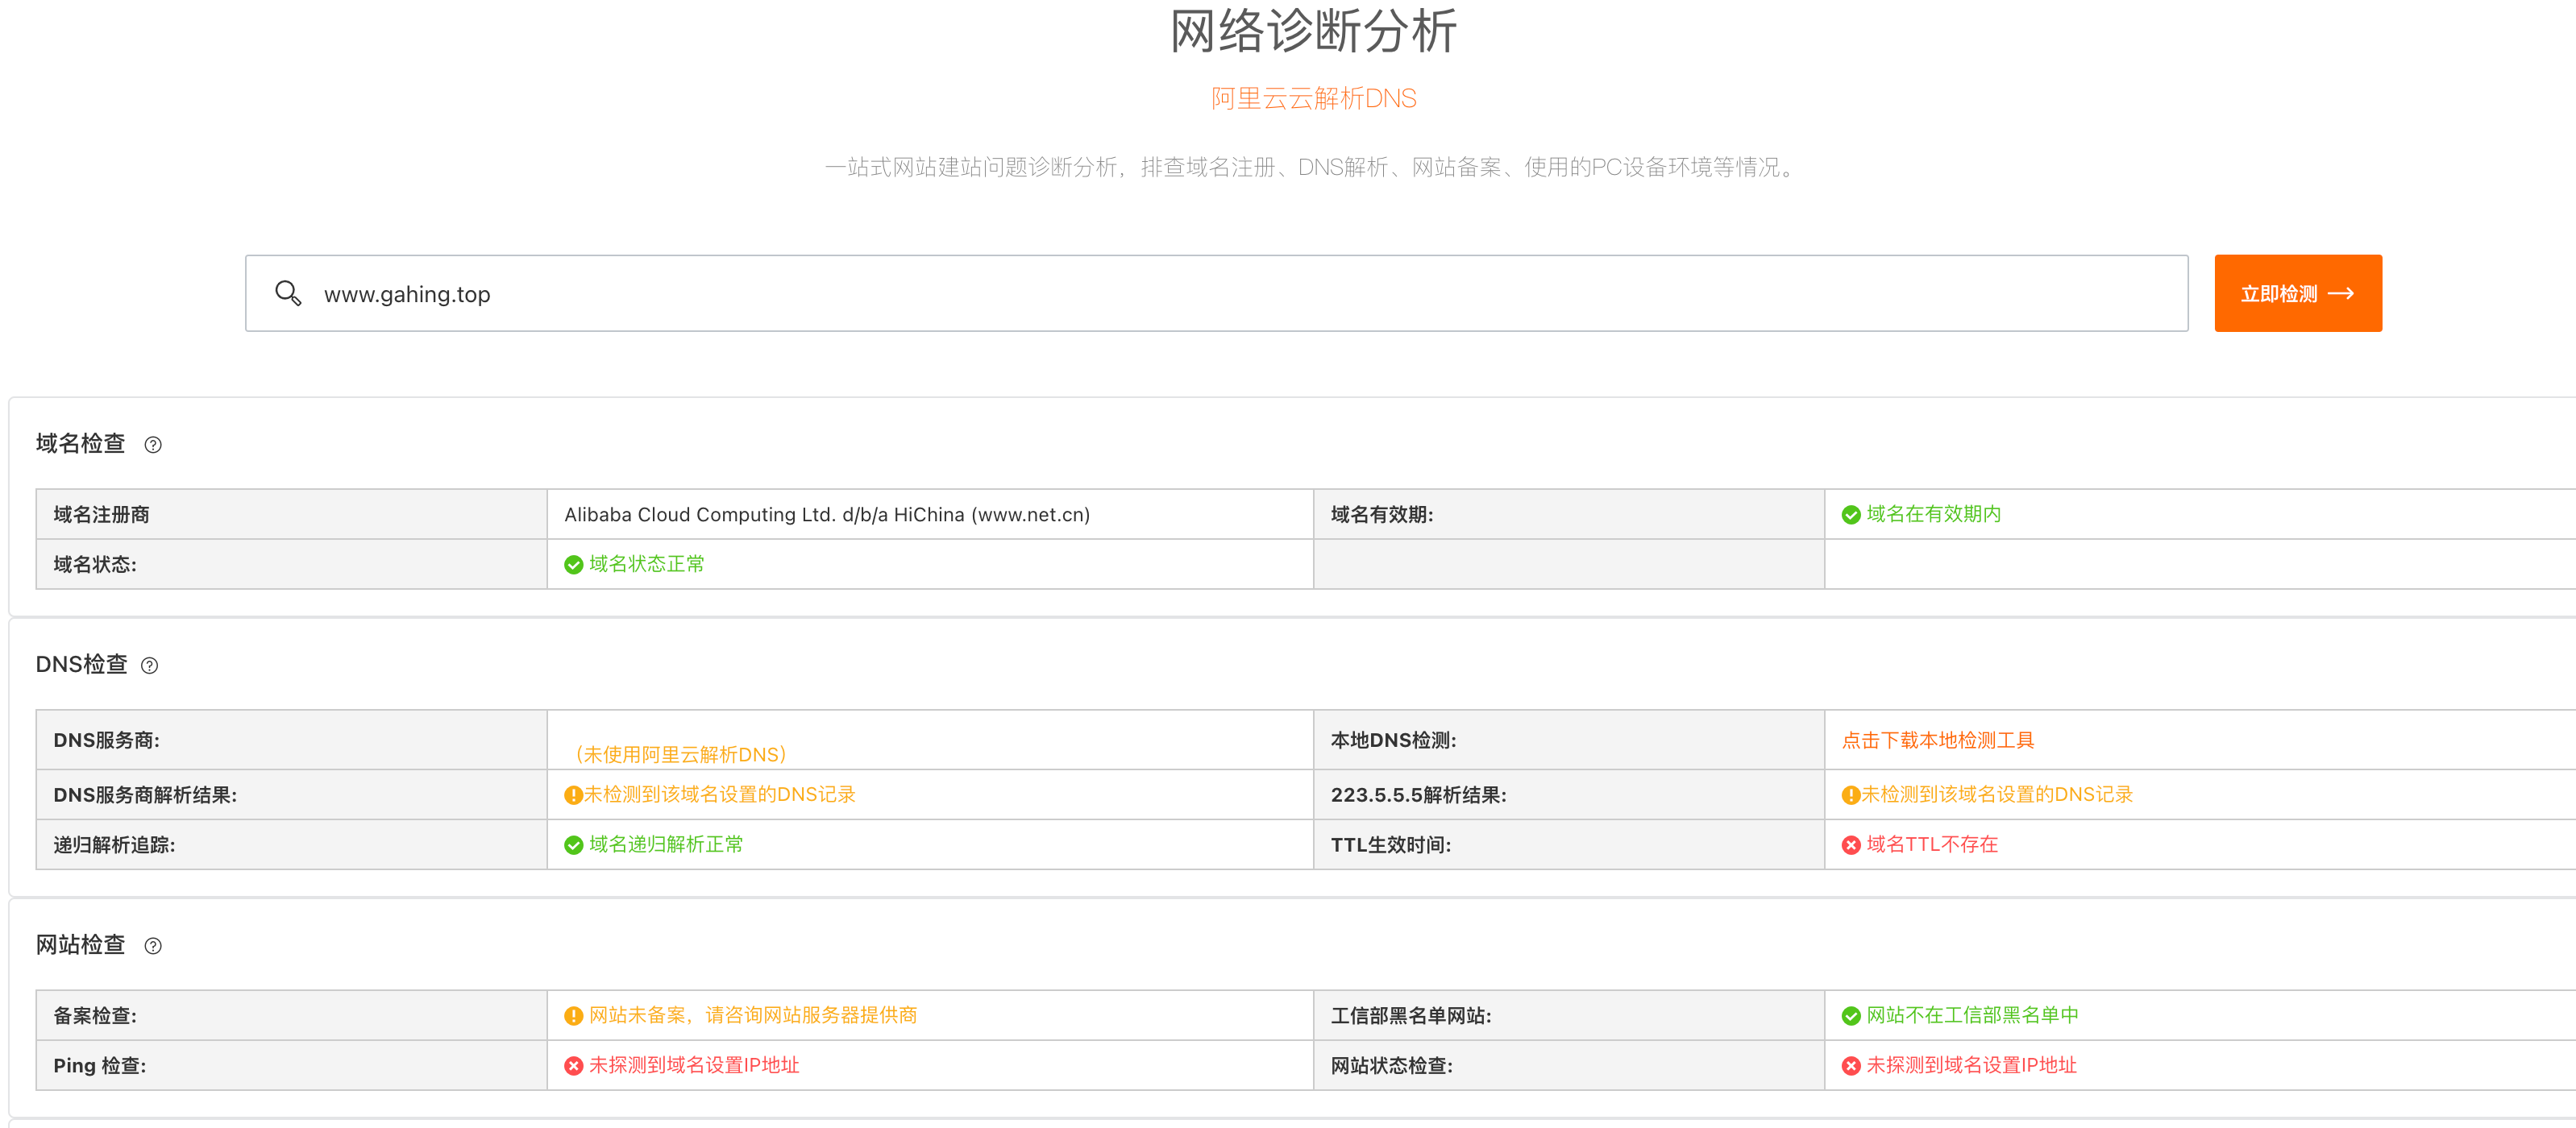Click help icon next to 域名检查
The width and height of the screenshot is (2576, 1128).
(153, 445)
